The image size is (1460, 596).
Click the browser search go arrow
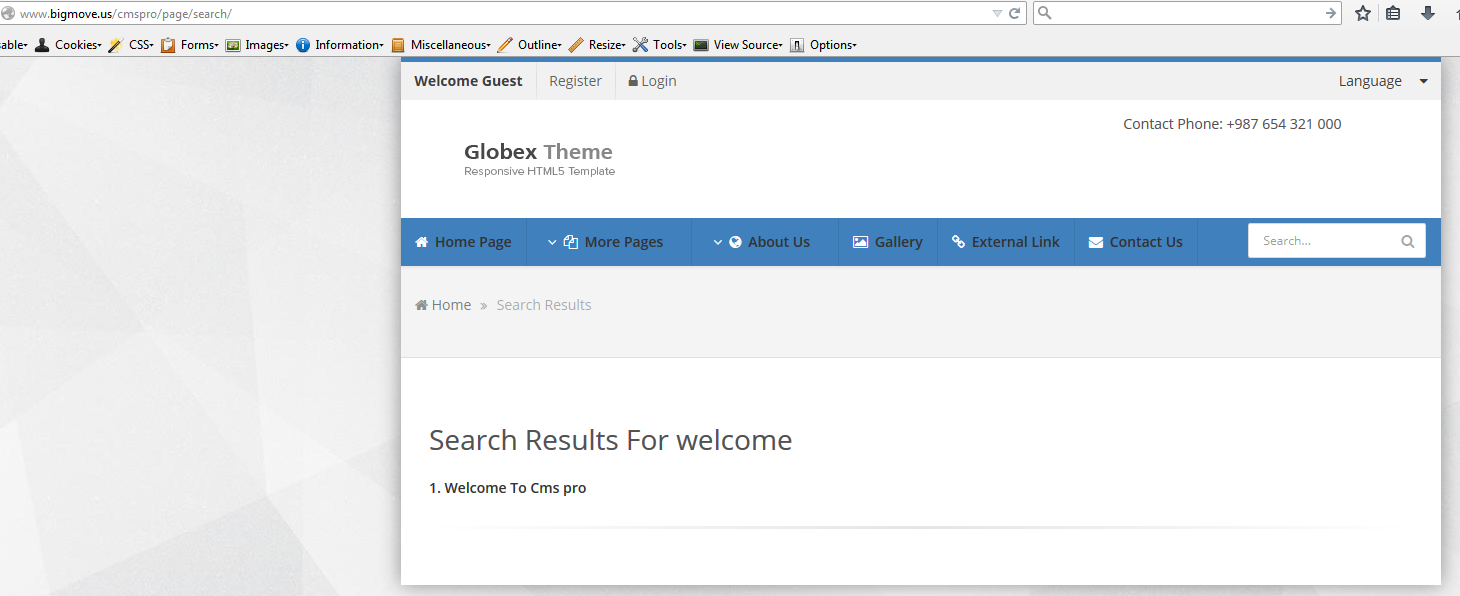pyautogui.click(x=1331, y=14)
